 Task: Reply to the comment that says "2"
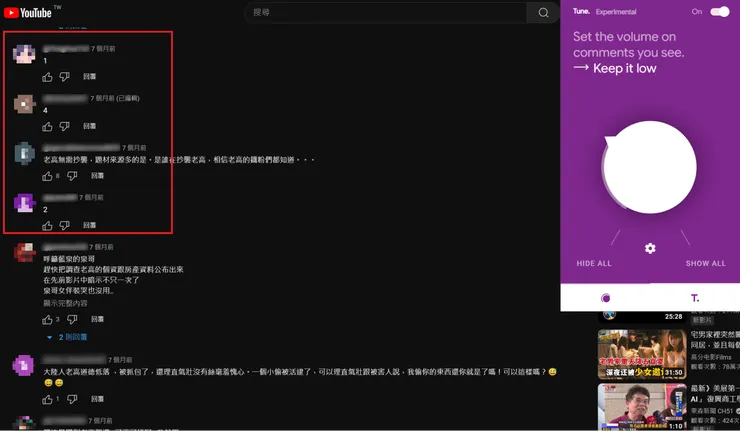90,225
